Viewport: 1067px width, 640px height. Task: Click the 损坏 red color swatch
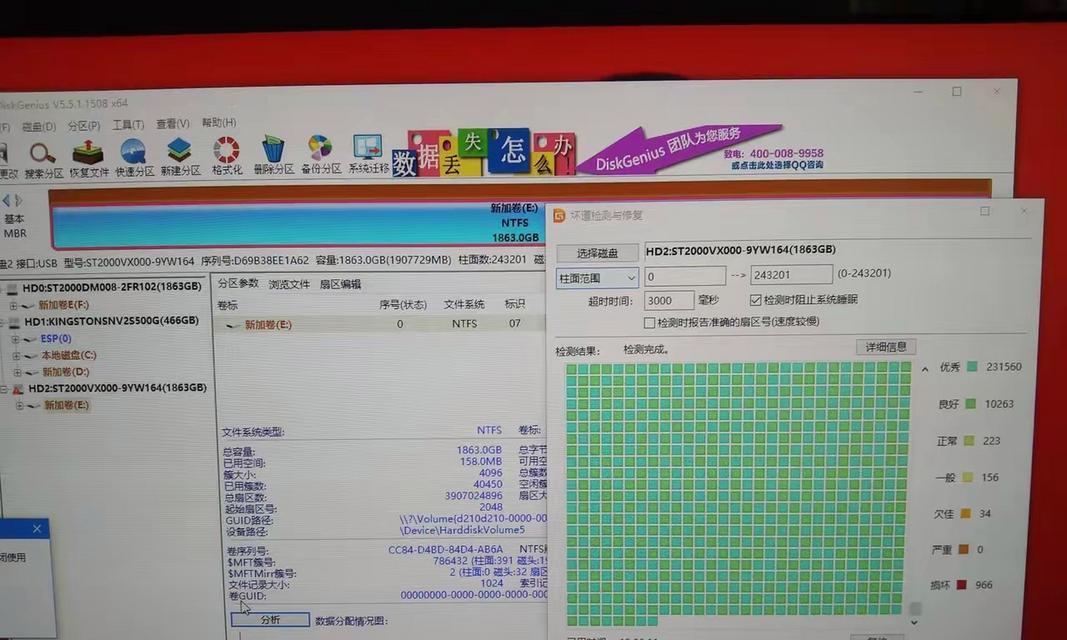(x=962, y=584)
